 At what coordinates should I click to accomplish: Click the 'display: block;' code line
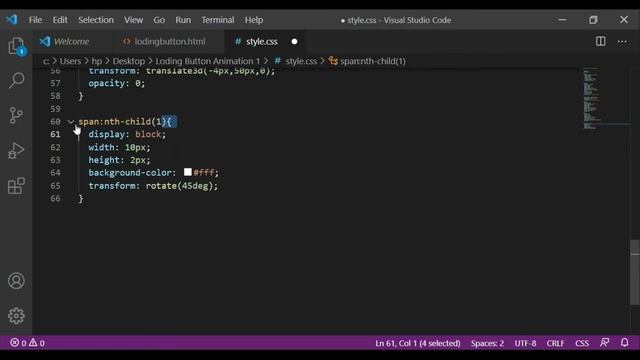127,134
